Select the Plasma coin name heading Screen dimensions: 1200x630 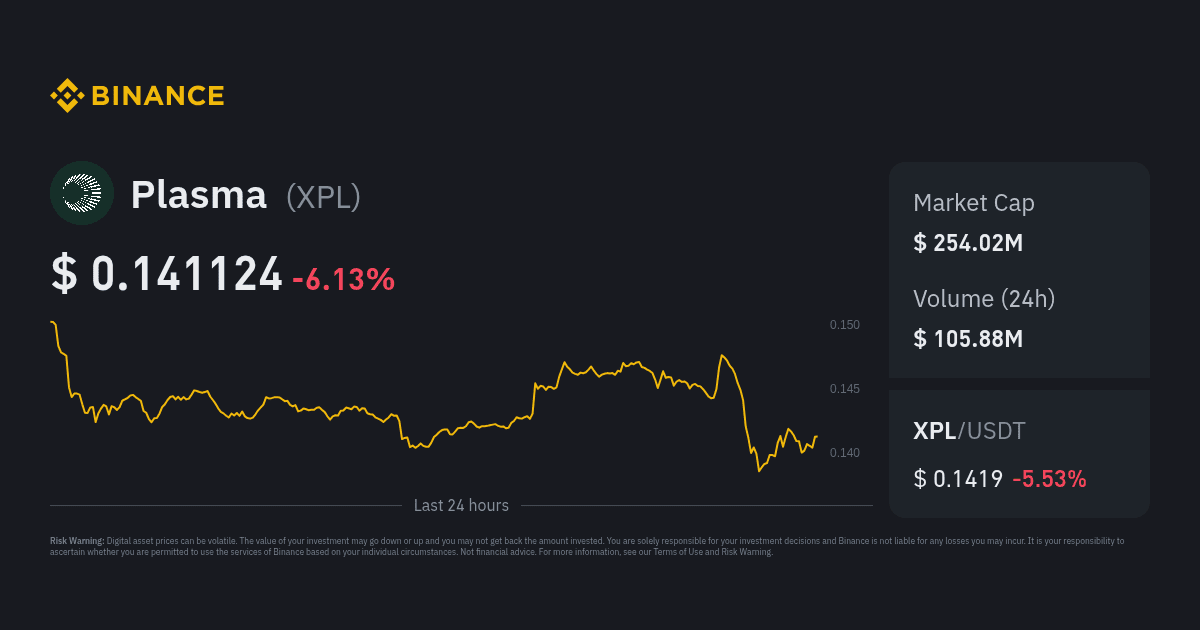pos(199,195)
